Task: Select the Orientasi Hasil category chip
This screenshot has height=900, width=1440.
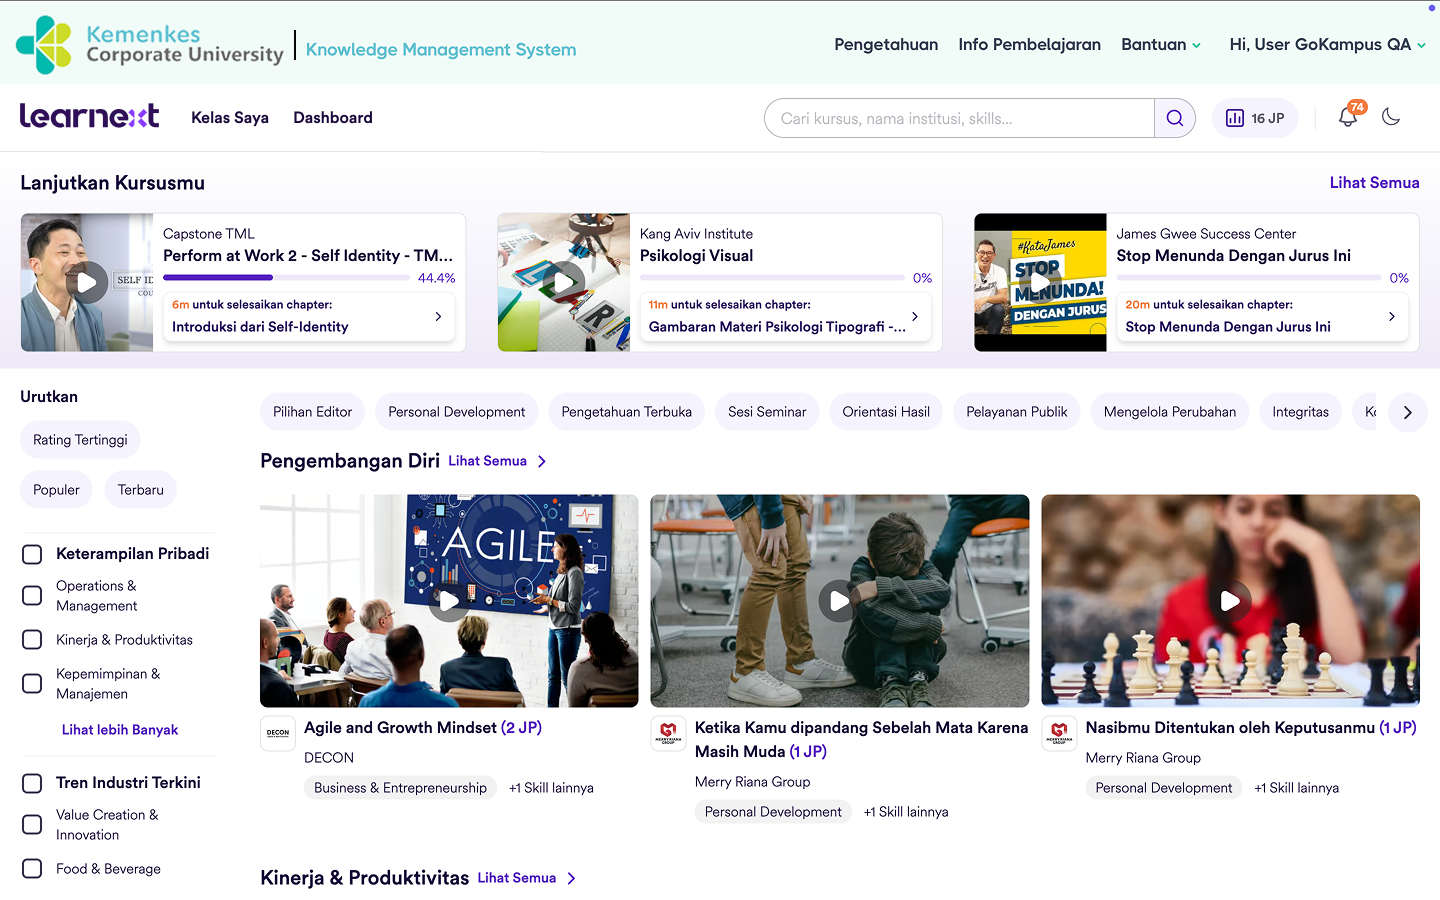Action: click(x=886, y=412)
